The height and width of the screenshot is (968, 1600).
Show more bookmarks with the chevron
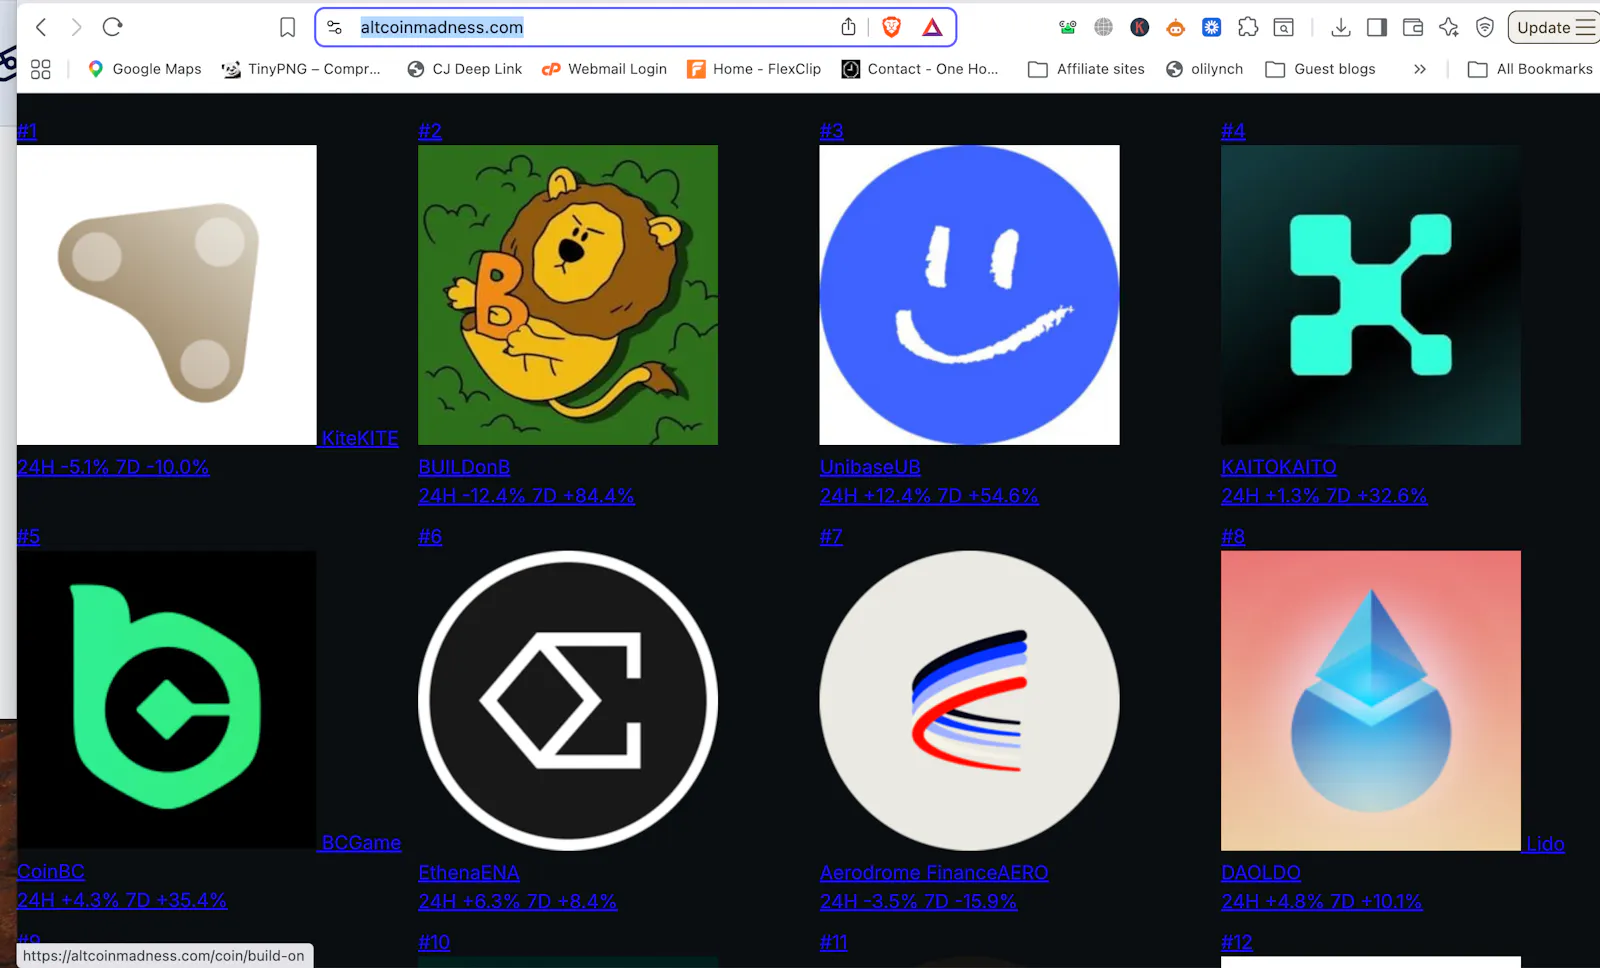click(1420, 69)
